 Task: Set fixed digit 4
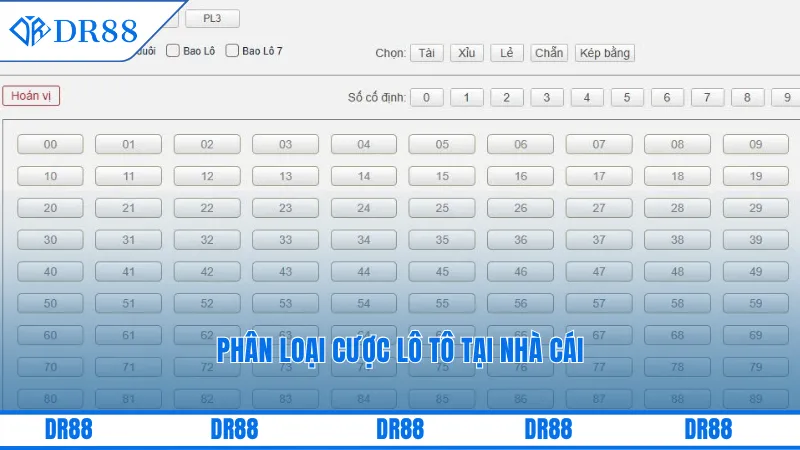[x=587, y=97]
